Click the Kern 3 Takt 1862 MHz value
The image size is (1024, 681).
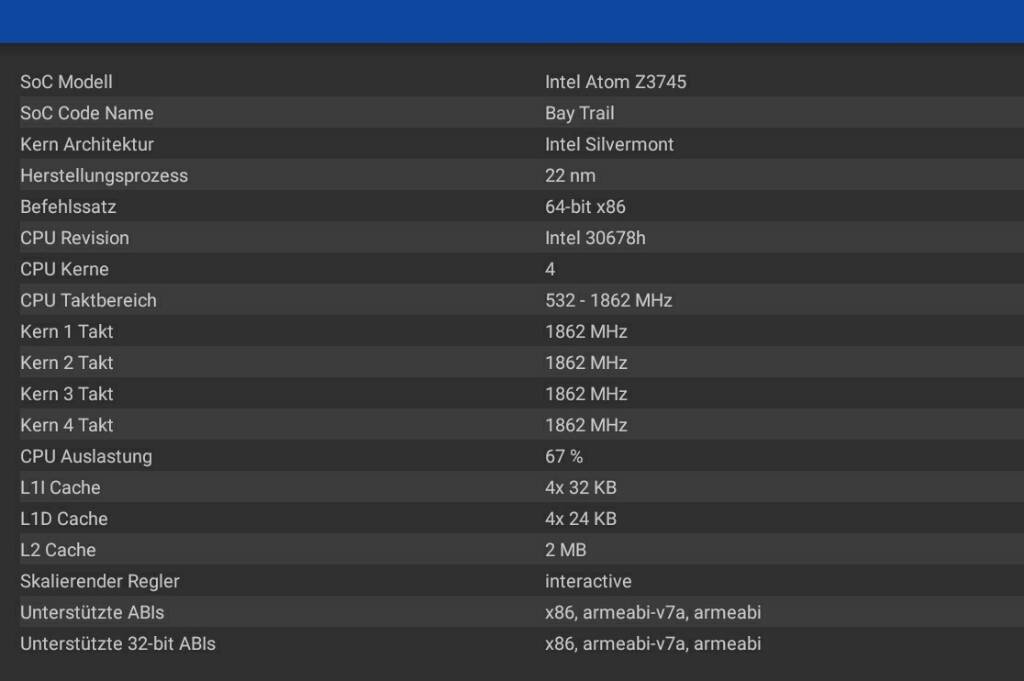coord(586,394)
